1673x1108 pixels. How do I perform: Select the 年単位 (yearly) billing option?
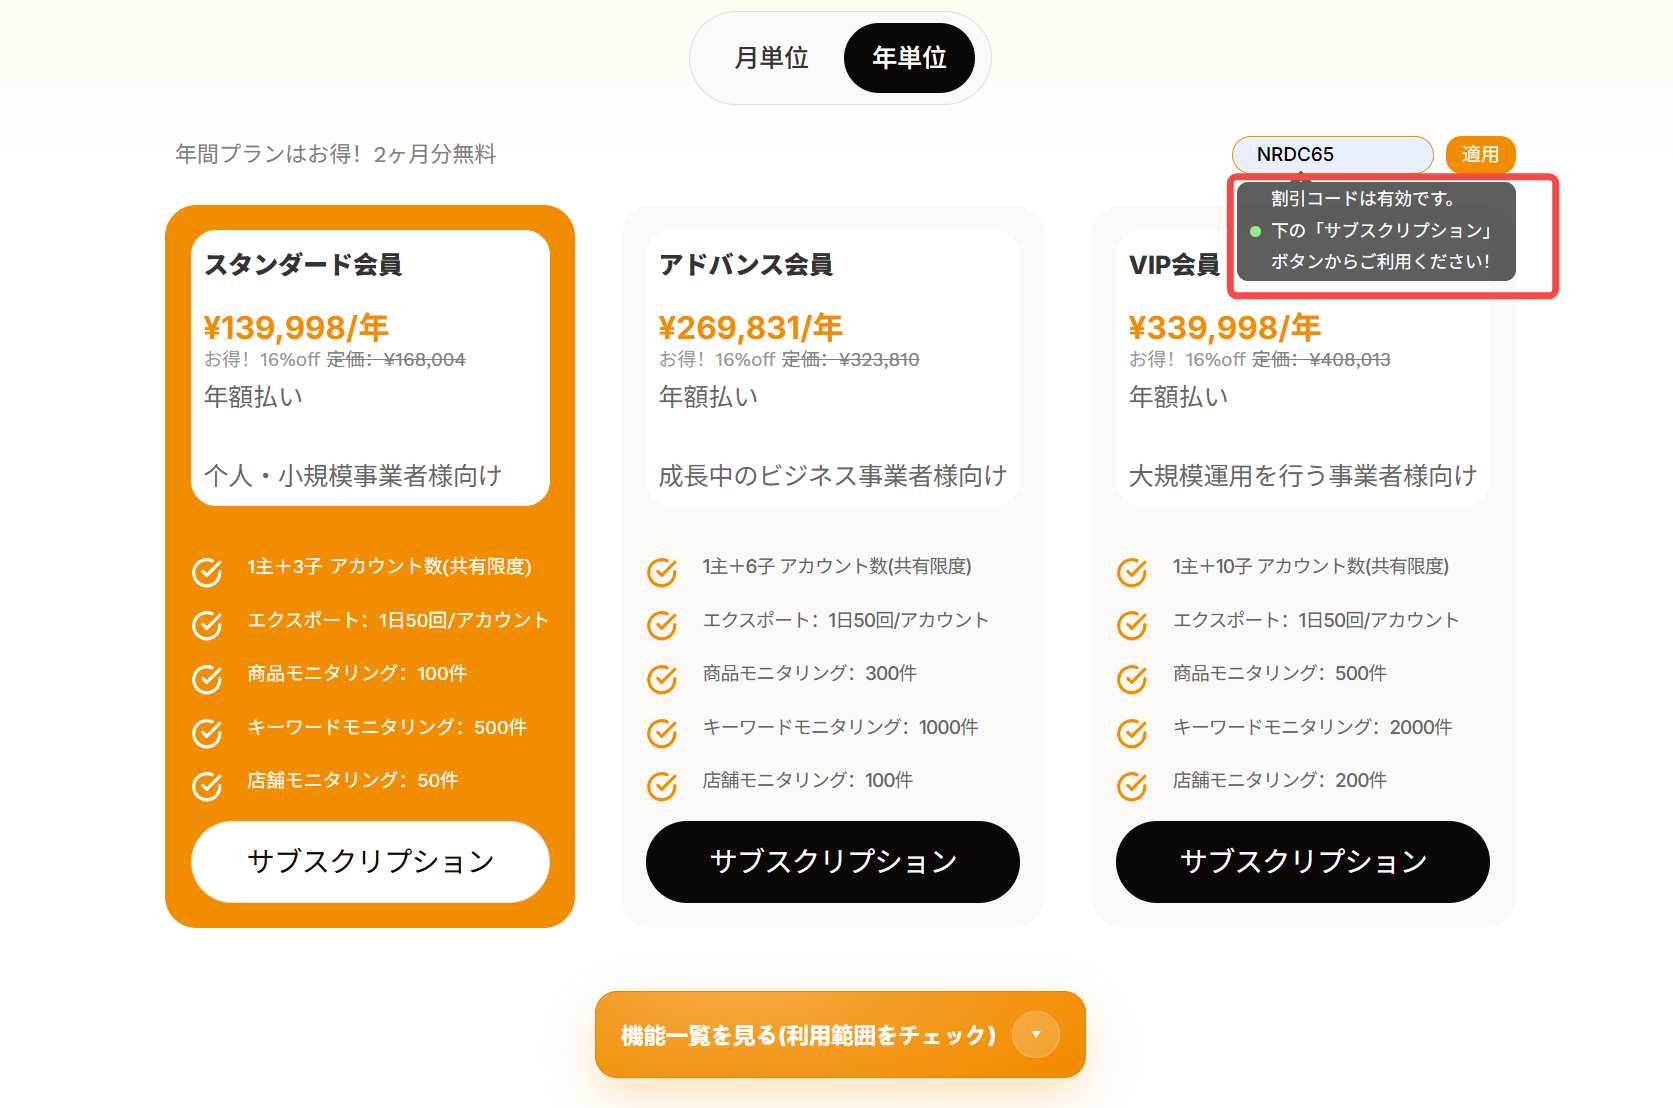click(909, 58)
